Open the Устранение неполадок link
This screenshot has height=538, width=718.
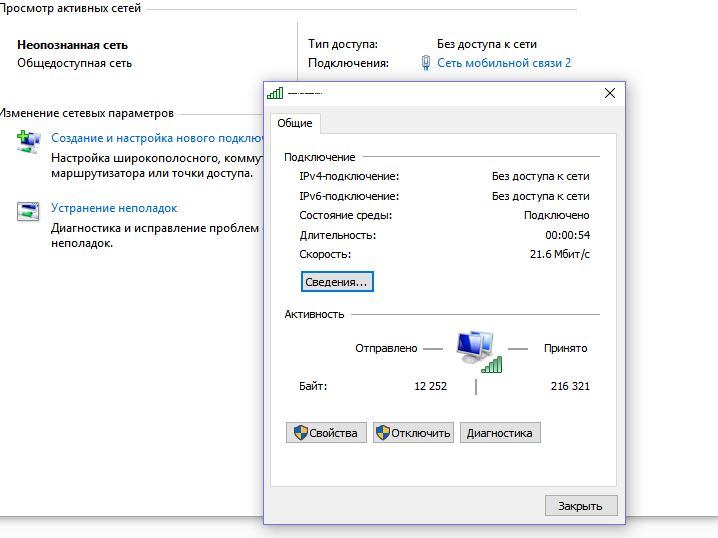(114, 208)
